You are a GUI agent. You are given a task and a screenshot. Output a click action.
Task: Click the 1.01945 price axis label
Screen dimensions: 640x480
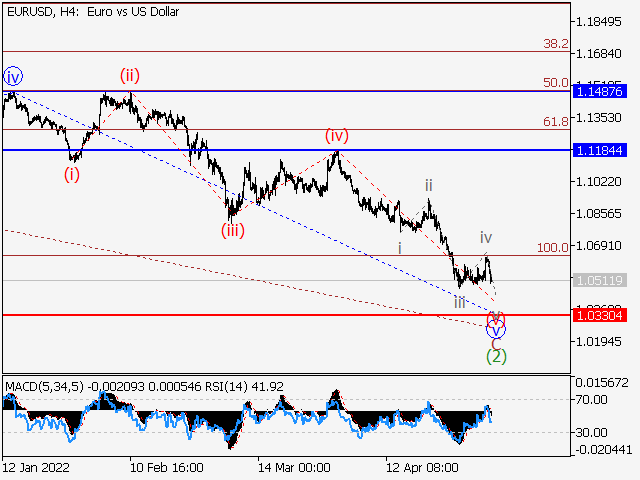[598, 341]
